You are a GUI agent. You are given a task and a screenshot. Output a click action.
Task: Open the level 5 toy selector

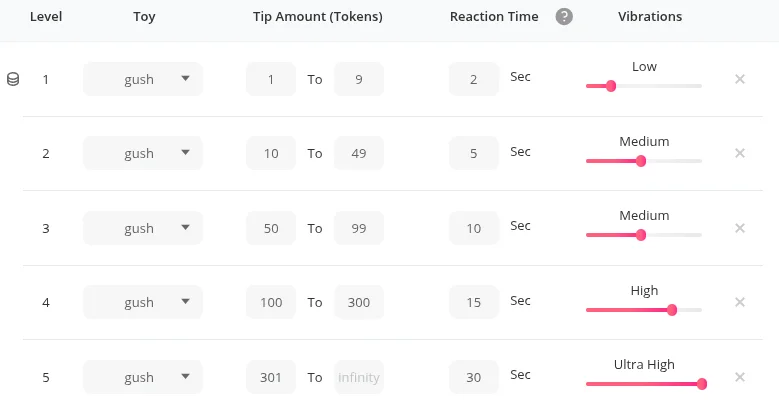pyautogui.click(x=143, y=377)
